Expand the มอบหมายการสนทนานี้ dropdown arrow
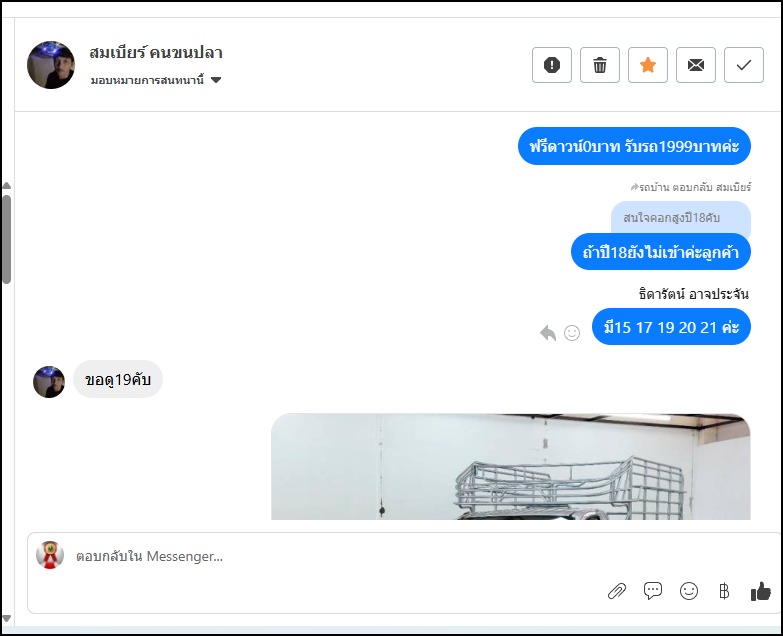This screenshot has width=783, height=636. point(216,80)
